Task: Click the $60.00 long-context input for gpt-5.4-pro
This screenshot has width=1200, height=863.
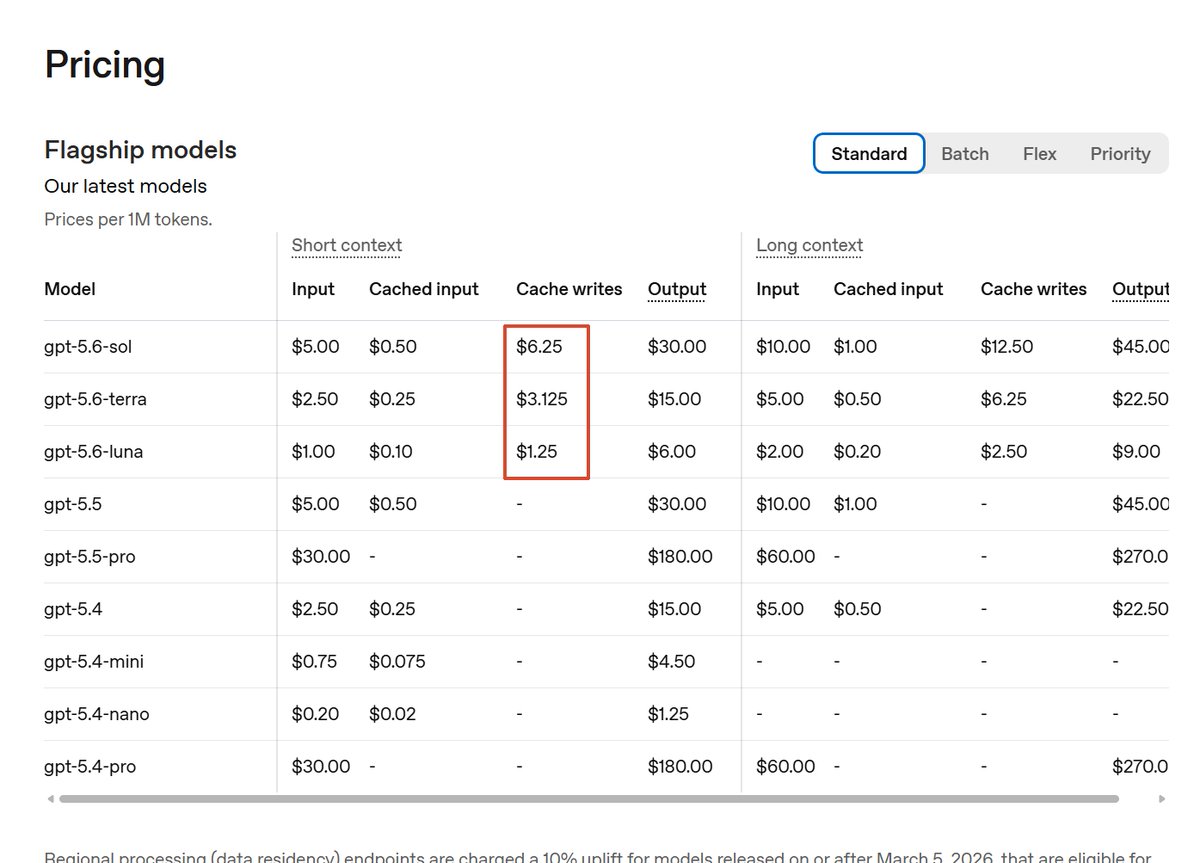Action: click(786, 767)
